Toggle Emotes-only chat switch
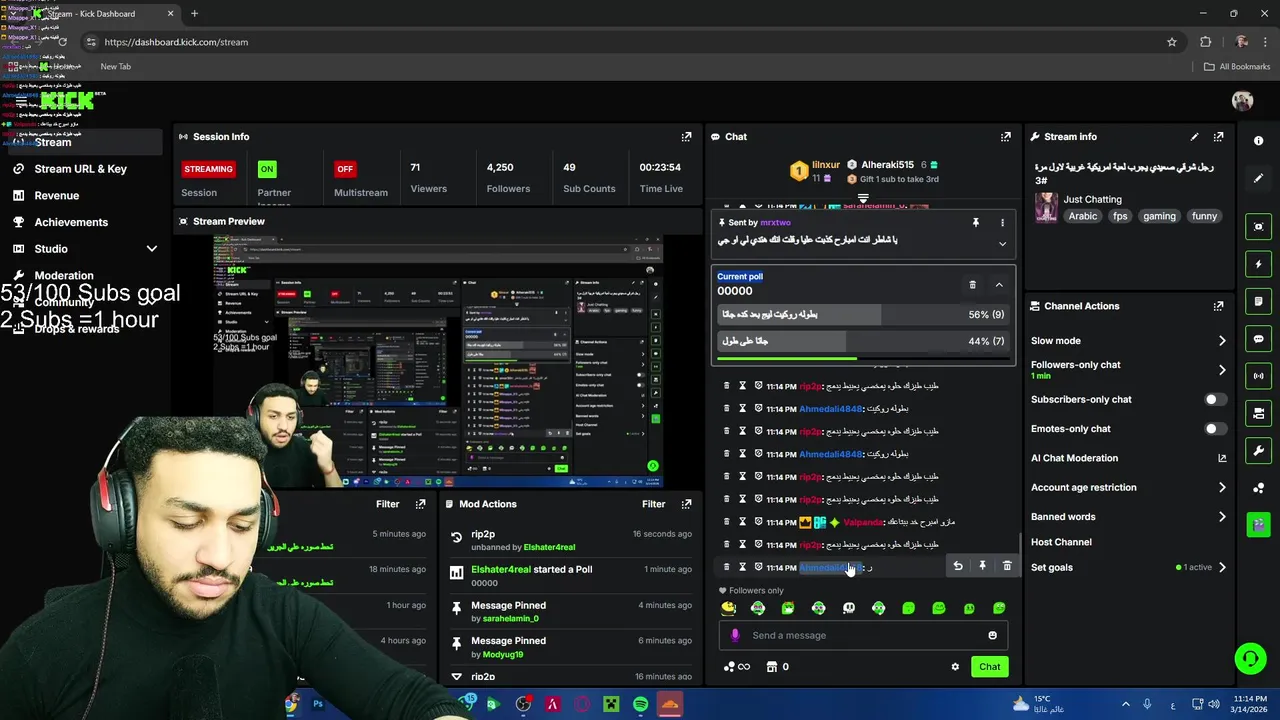This screenshot has width=1280, height=720. pos(1215,429)
